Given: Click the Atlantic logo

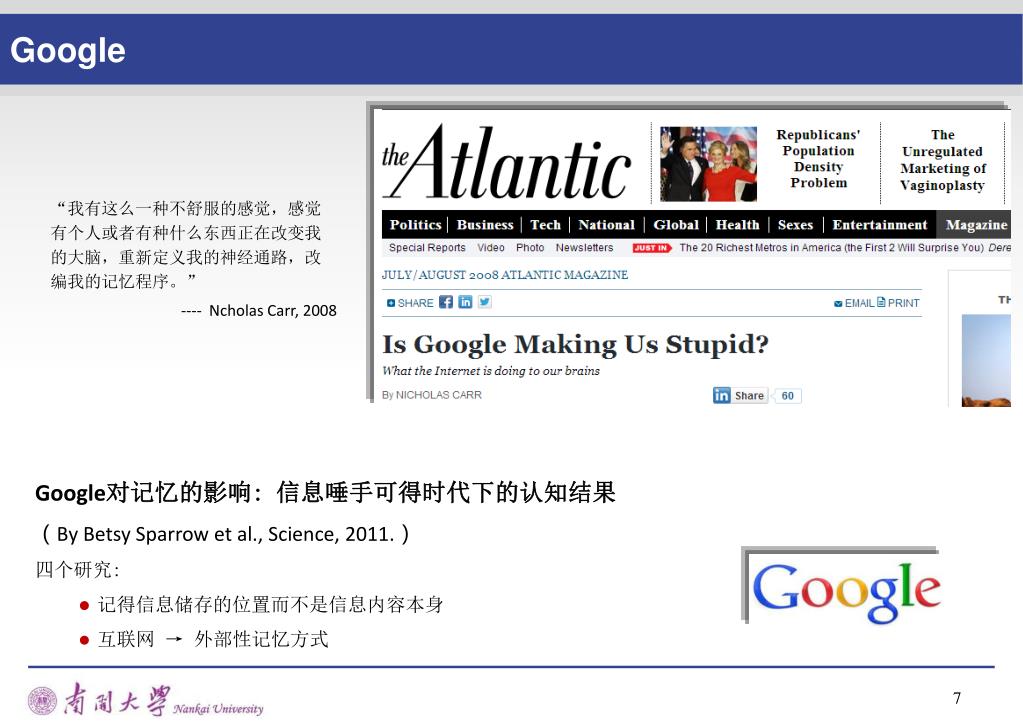Looking at the screenshot, I should click(506, 162).
